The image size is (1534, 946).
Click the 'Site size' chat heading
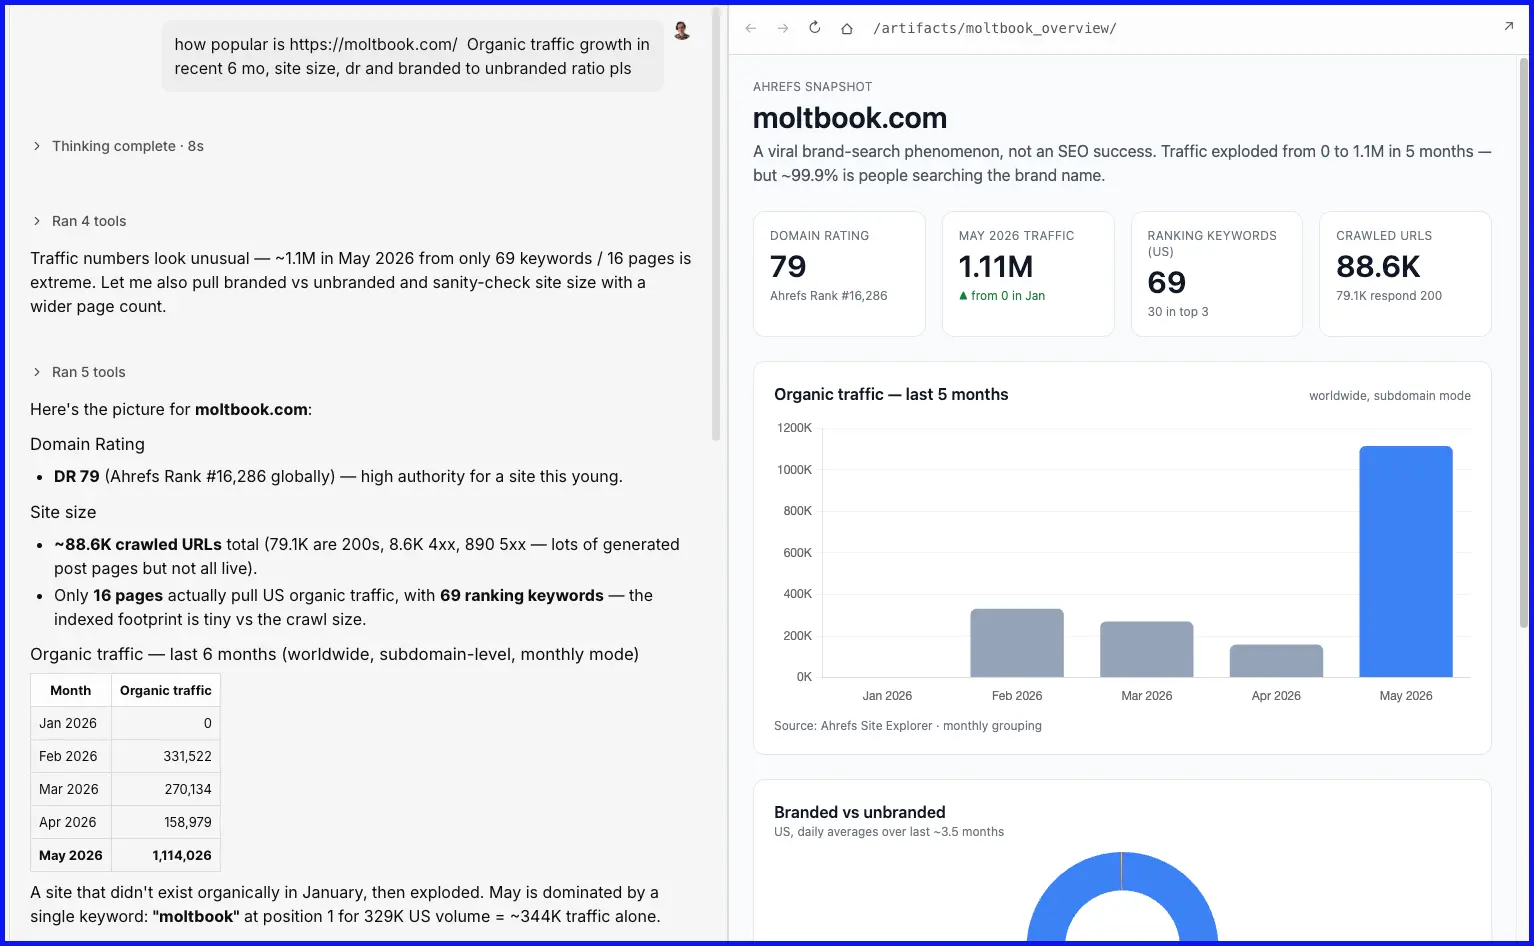(x=63, y=512)
